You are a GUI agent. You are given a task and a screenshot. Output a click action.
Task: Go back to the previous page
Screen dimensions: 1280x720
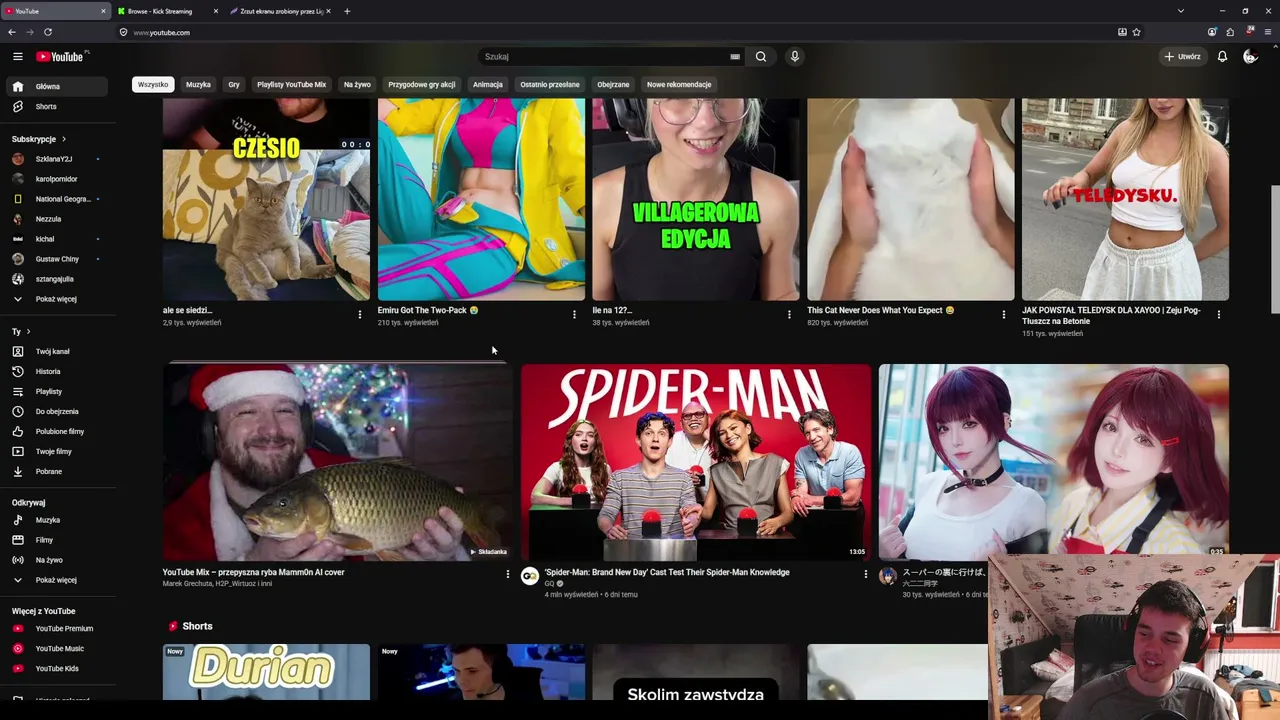click(x=12, y=32)
